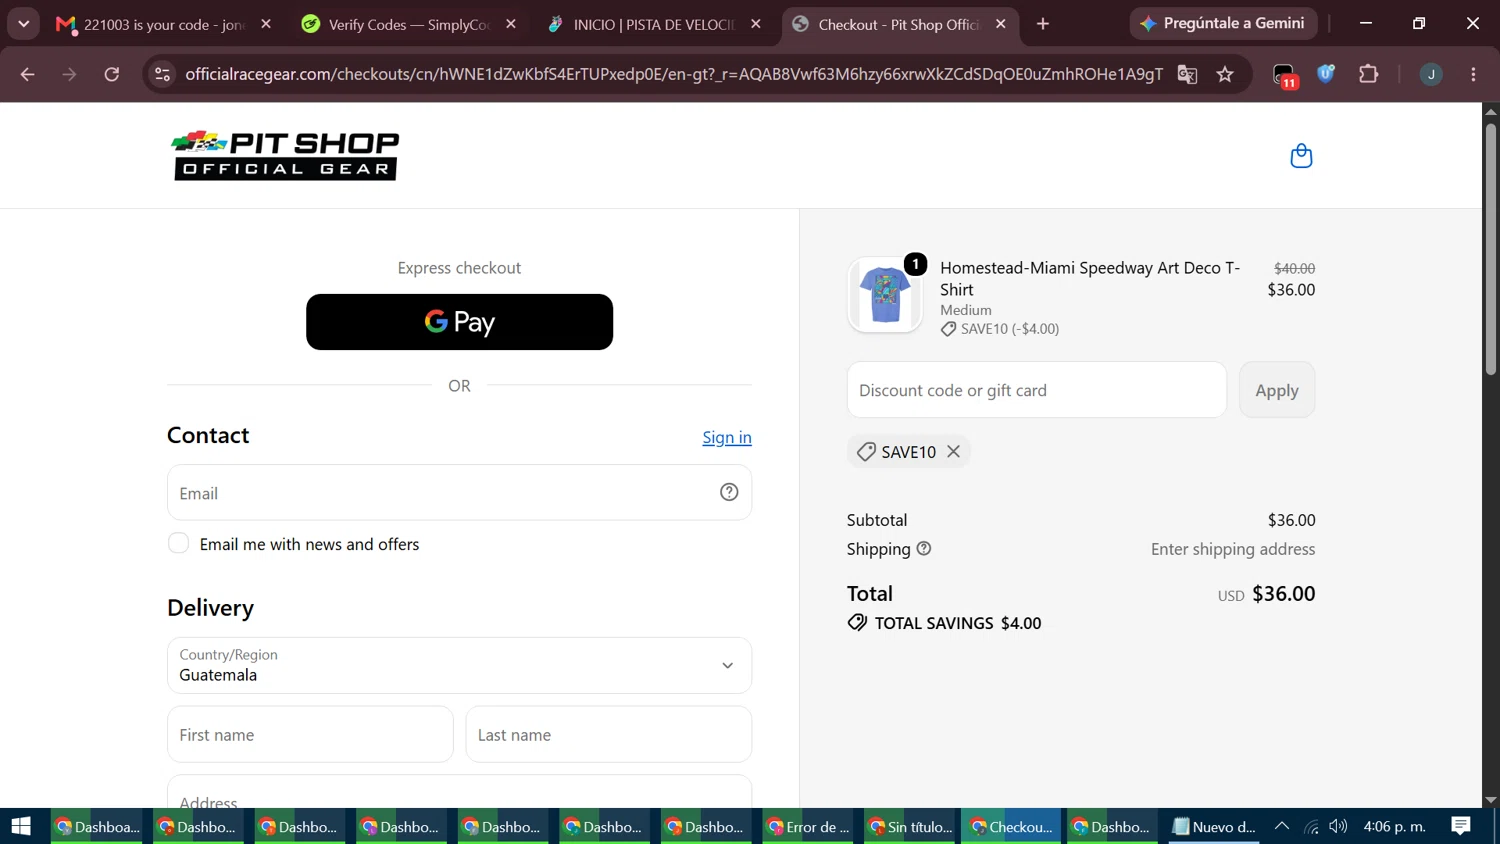Open the Sin título taskbar window
Viewport: 1500px width, 844px height.
coord(910,826)
